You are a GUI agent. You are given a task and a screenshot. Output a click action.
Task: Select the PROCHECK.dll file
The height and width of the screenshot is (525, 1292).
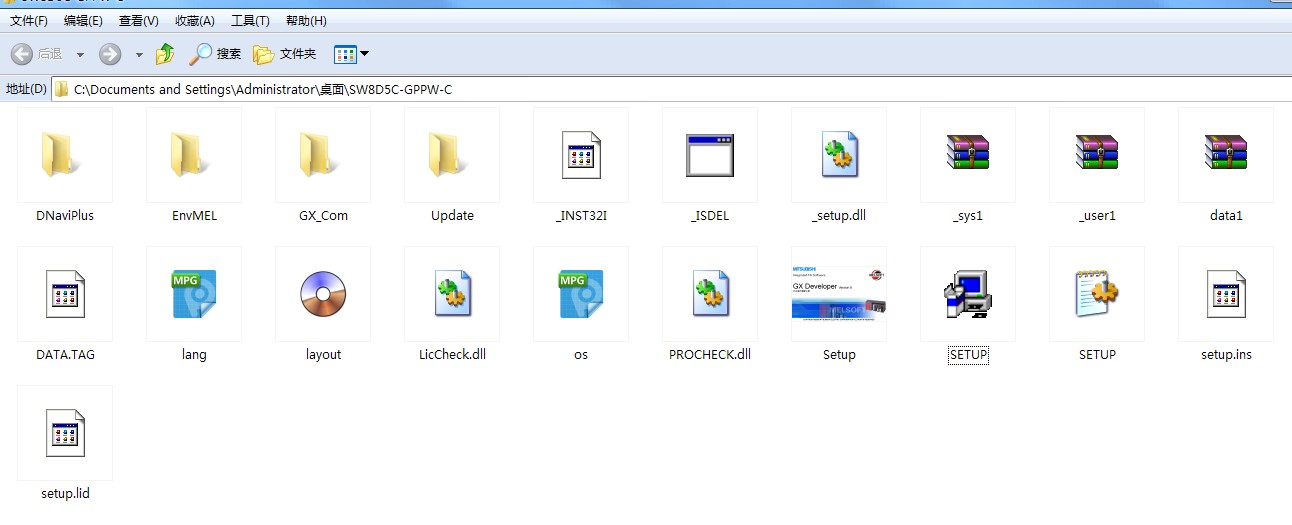709,294
